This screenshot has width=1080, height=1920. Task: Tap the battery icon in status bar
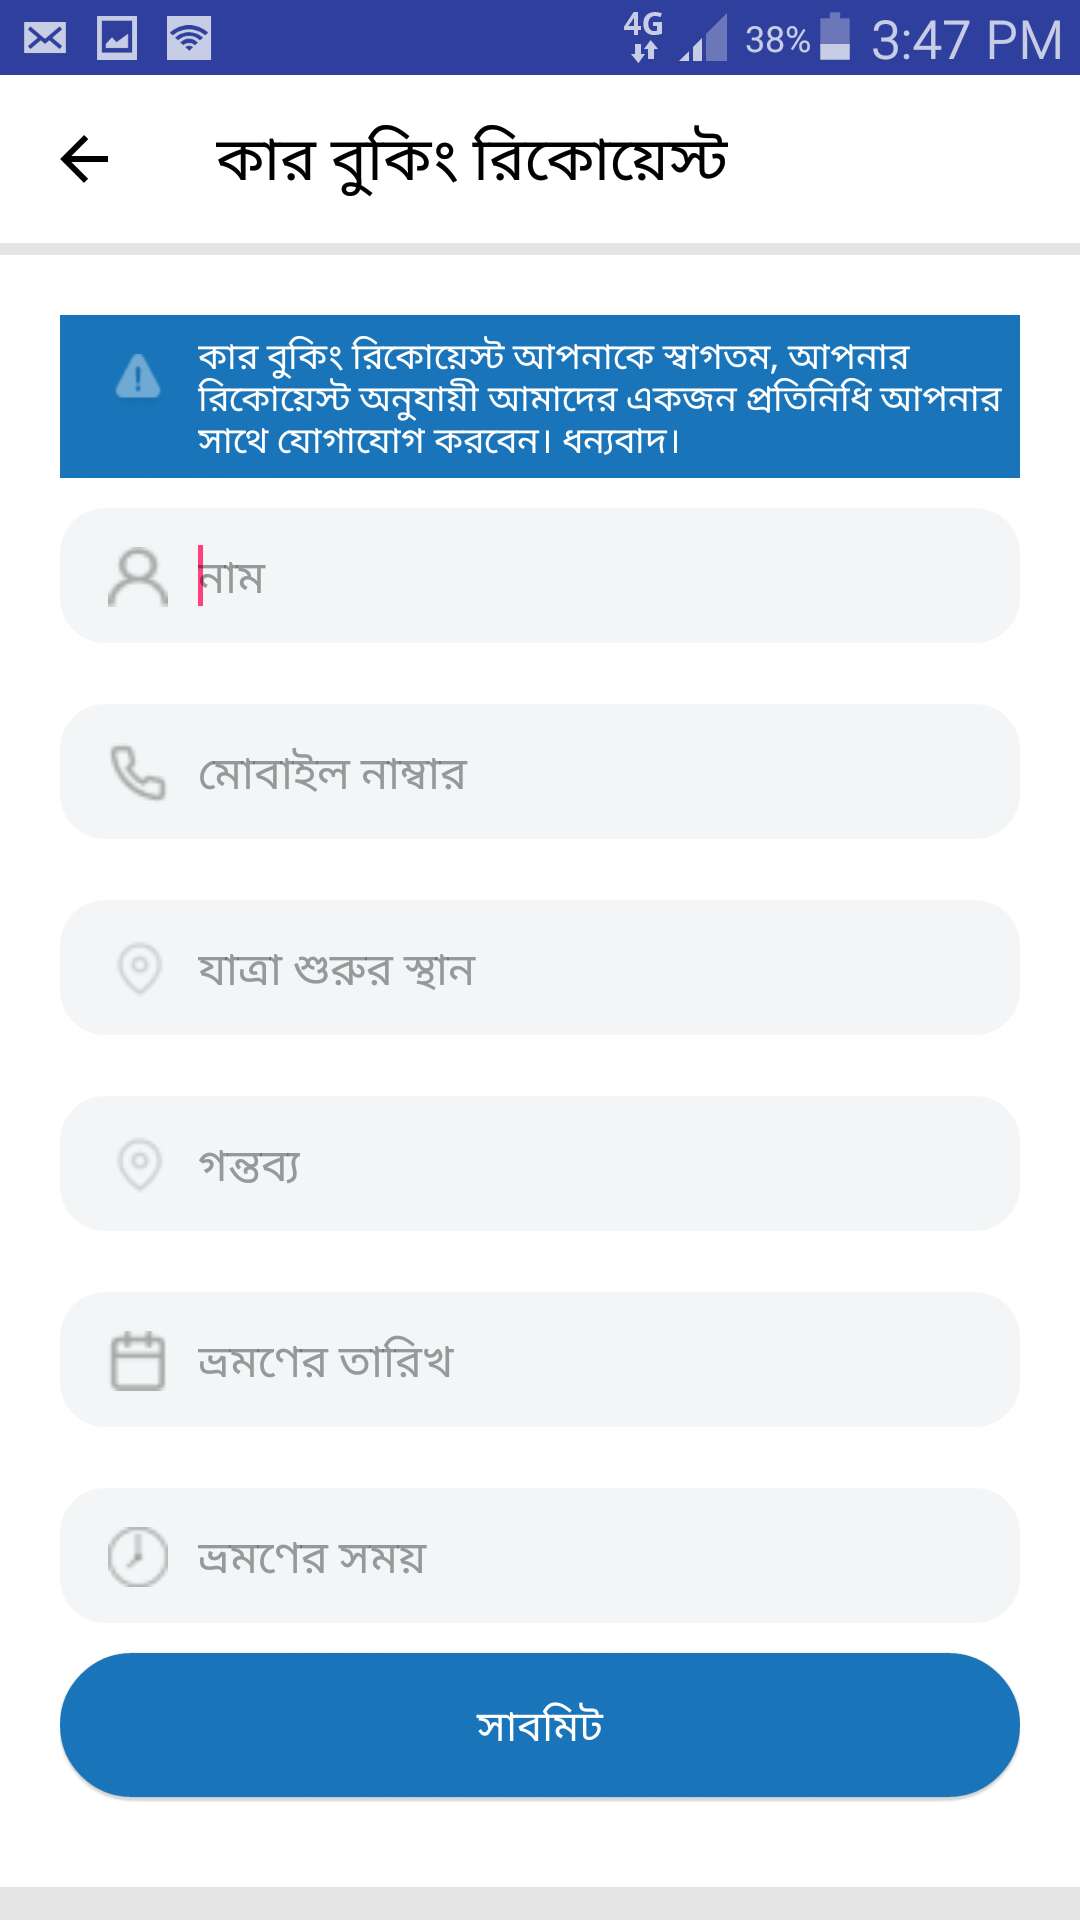click(x=835, y=38)
